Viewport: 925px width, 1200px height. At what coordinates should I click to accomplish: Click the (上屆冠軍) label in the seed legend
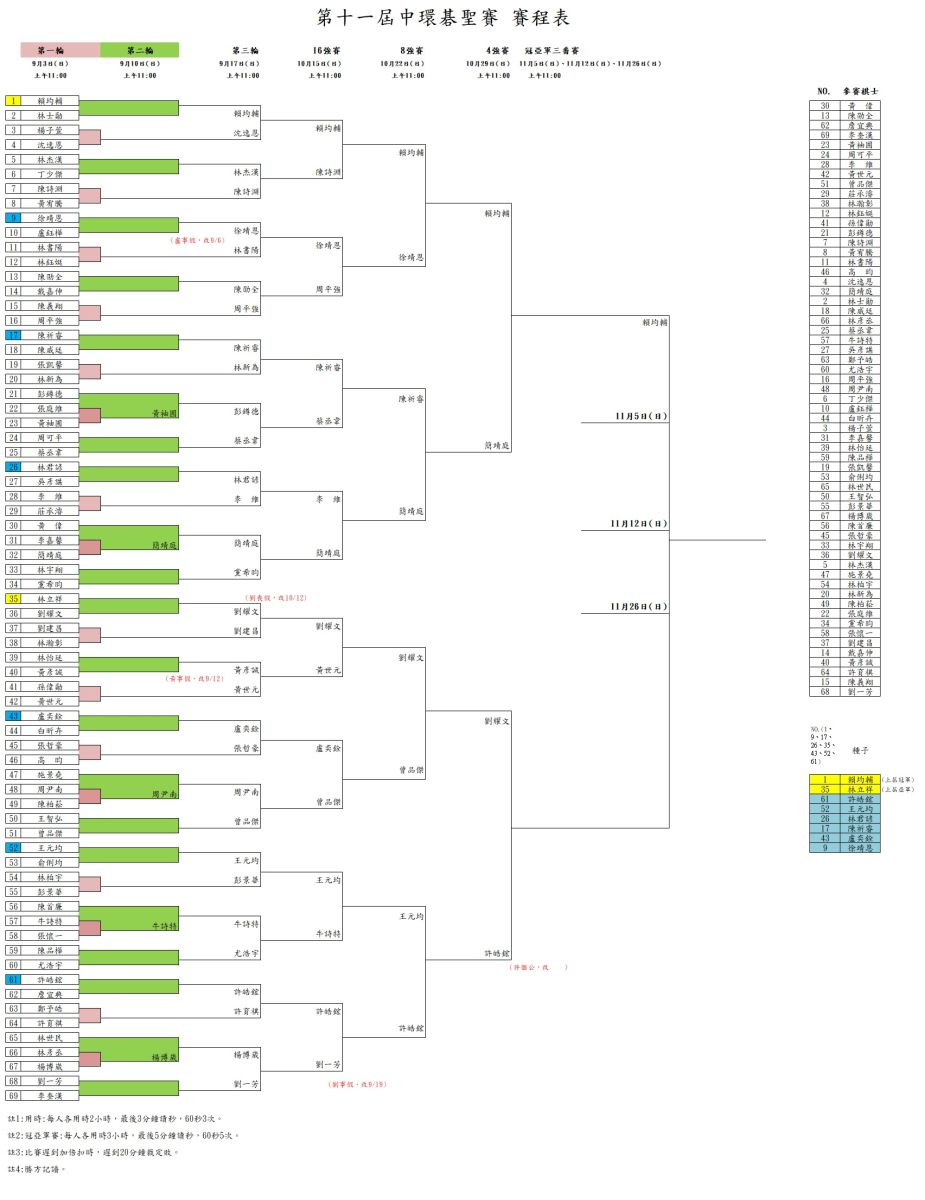coord(897,779)
